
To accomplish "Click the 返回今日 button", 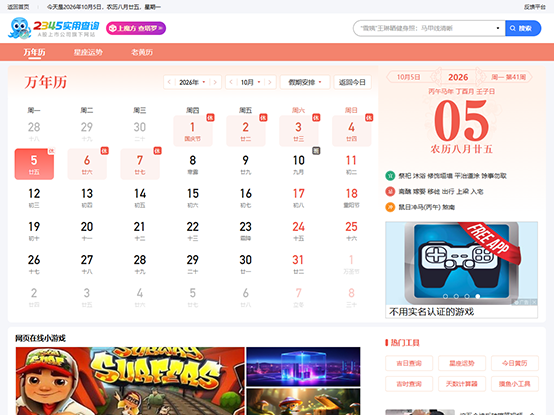I will (x=352, y=82).
